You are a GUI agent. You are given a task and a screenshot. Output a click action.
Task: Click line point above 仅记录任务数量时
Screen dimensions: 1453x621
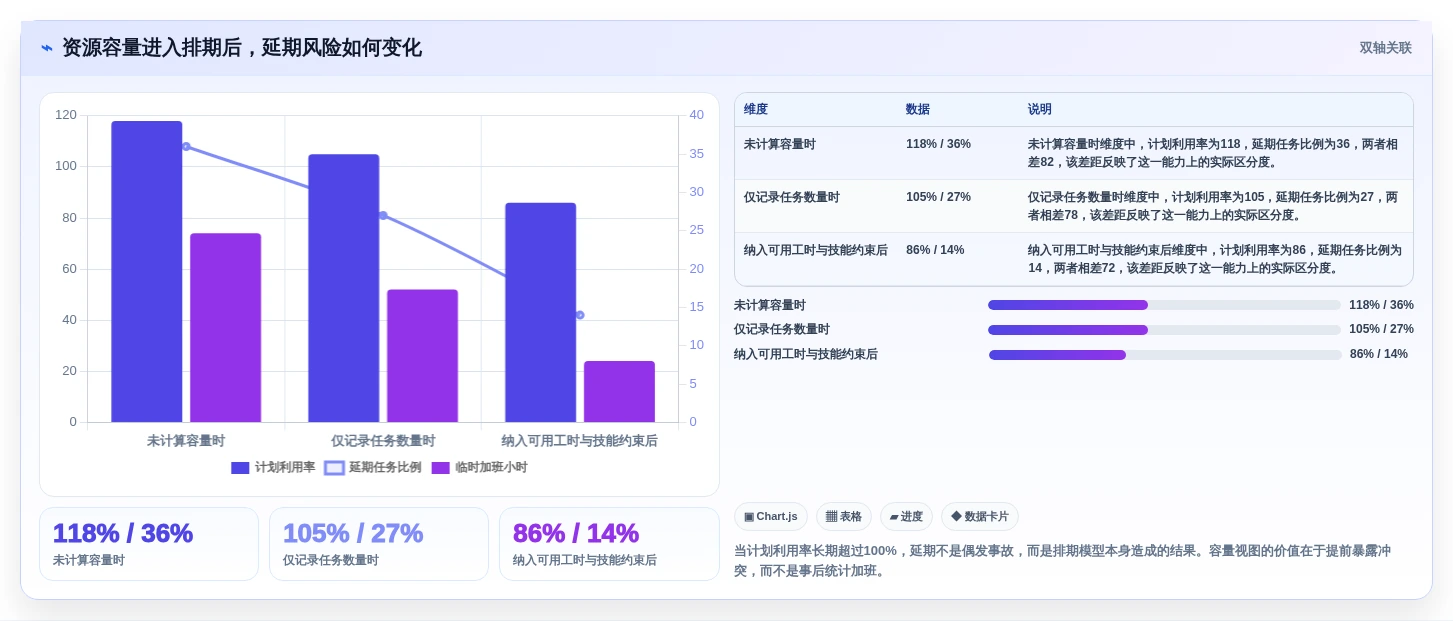coord(383,215)
